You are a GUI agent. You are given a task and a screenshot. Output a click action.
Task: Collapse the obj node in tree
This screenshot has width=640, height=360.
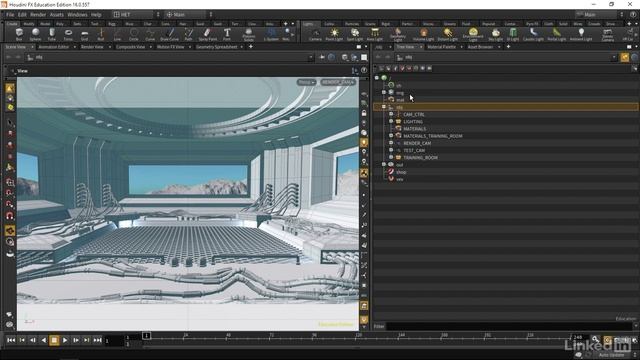click(384, 107)
